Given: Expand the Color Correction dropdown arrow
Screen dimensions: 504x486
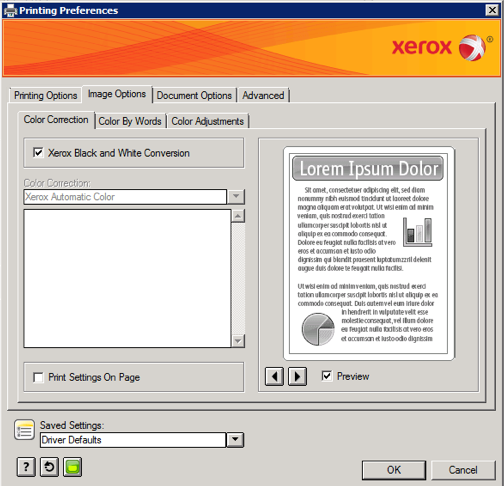Looking at the screenshot, I should [x=236, y=197].
